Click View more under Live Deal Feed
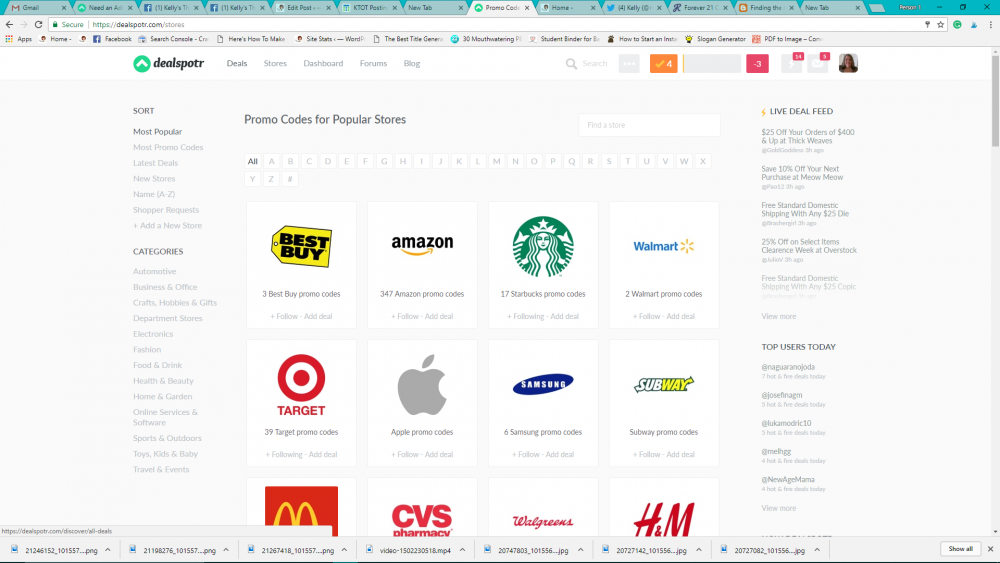The image size is (1000, 563). coord(778,316)
